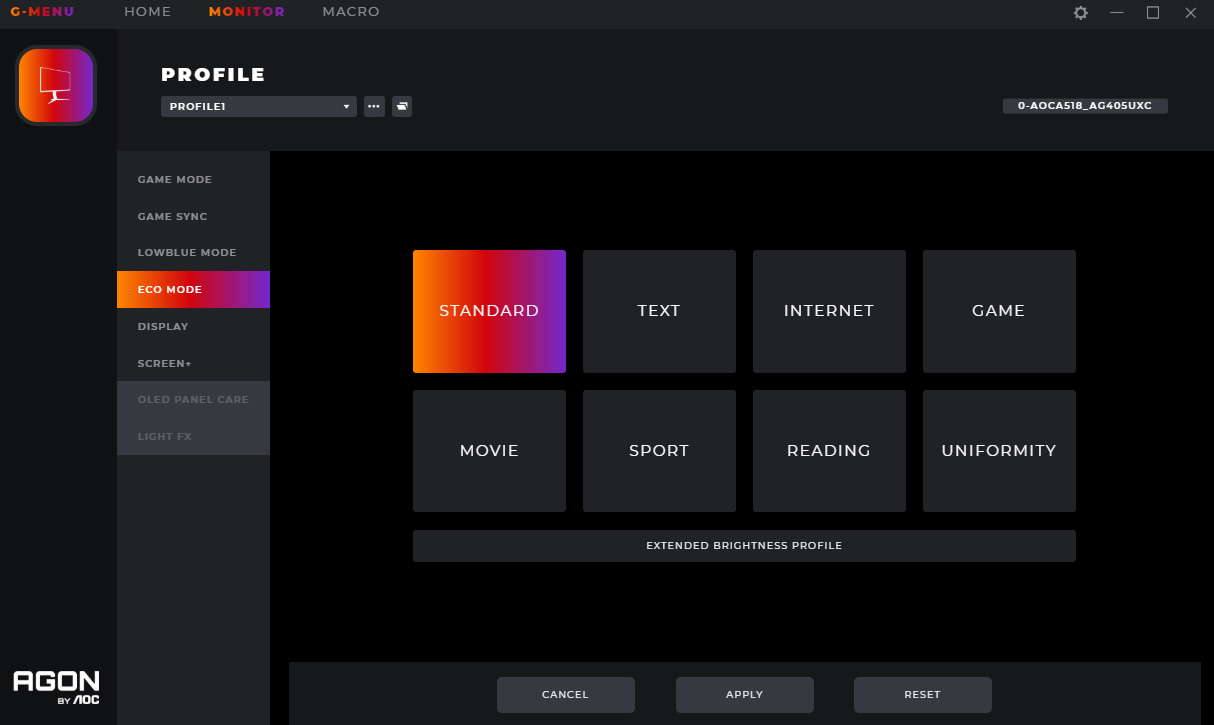The width and height of the screenshot is (1214, 725).
Task: Select the Standard eco mode tile
Action: pos(489,311)
